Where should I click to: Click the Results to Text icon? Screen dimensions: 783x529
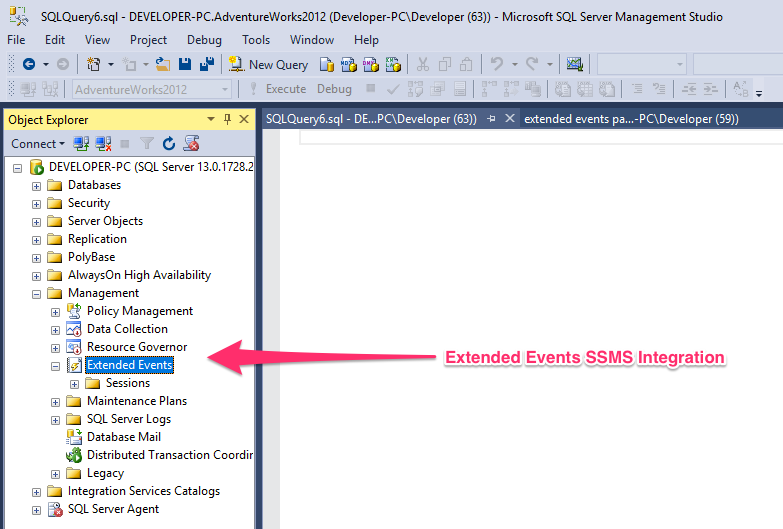[x=562, y=89]
